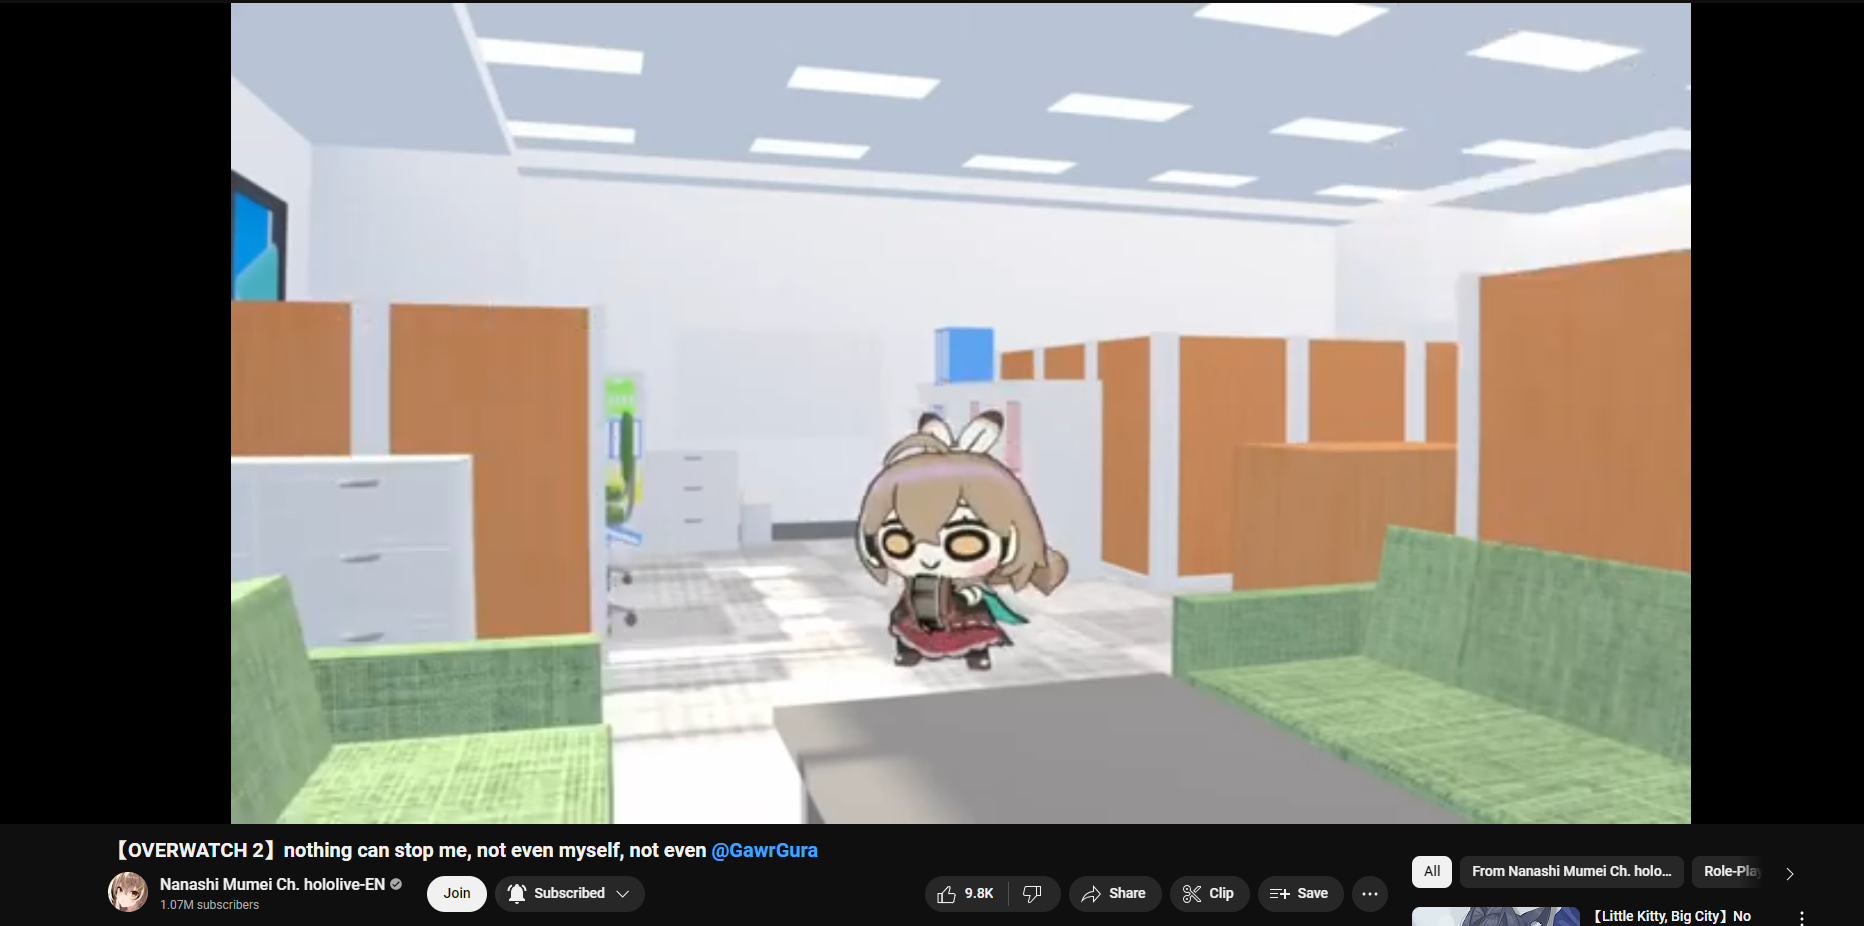Open Nanashi Mumei channel avatar
The width and height of the screenshot is (1864, 926).
click(128, 892)
